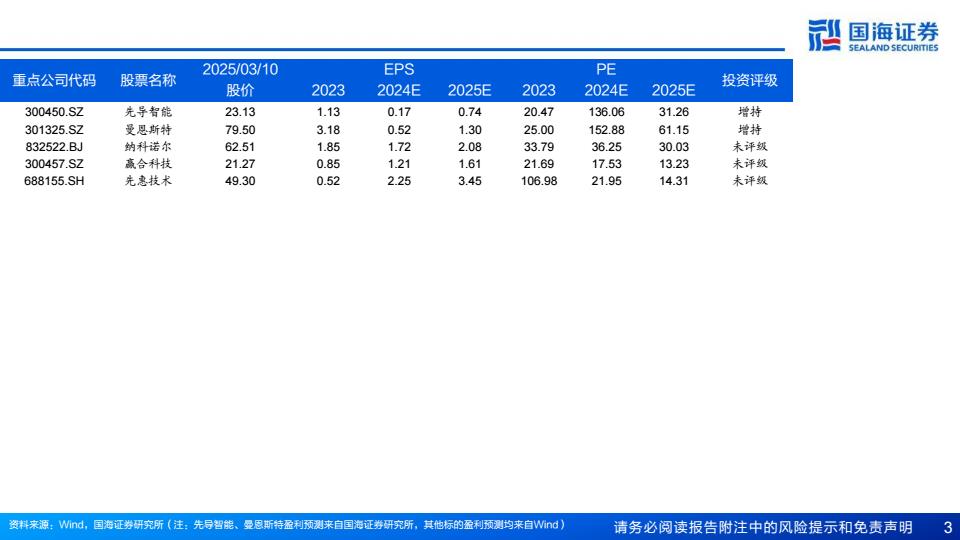
Task: Select the stock code 300457.SZ cell
Action: (x=54, y=164)
